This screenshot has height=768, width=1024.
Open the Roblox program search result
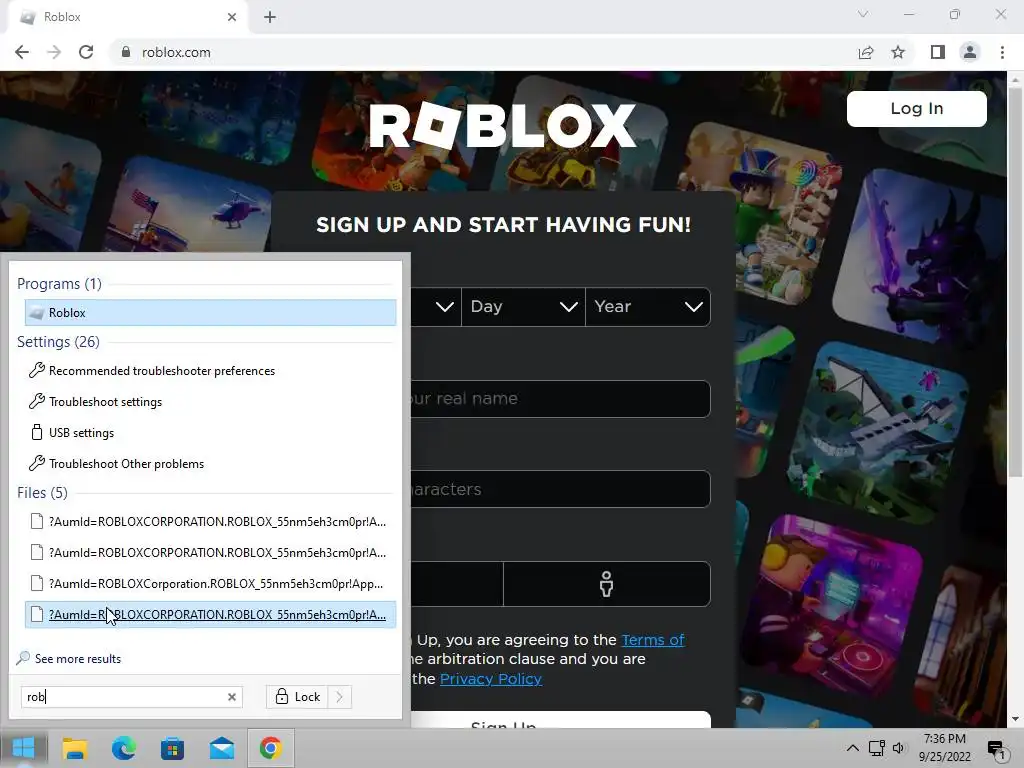(210, 313)
